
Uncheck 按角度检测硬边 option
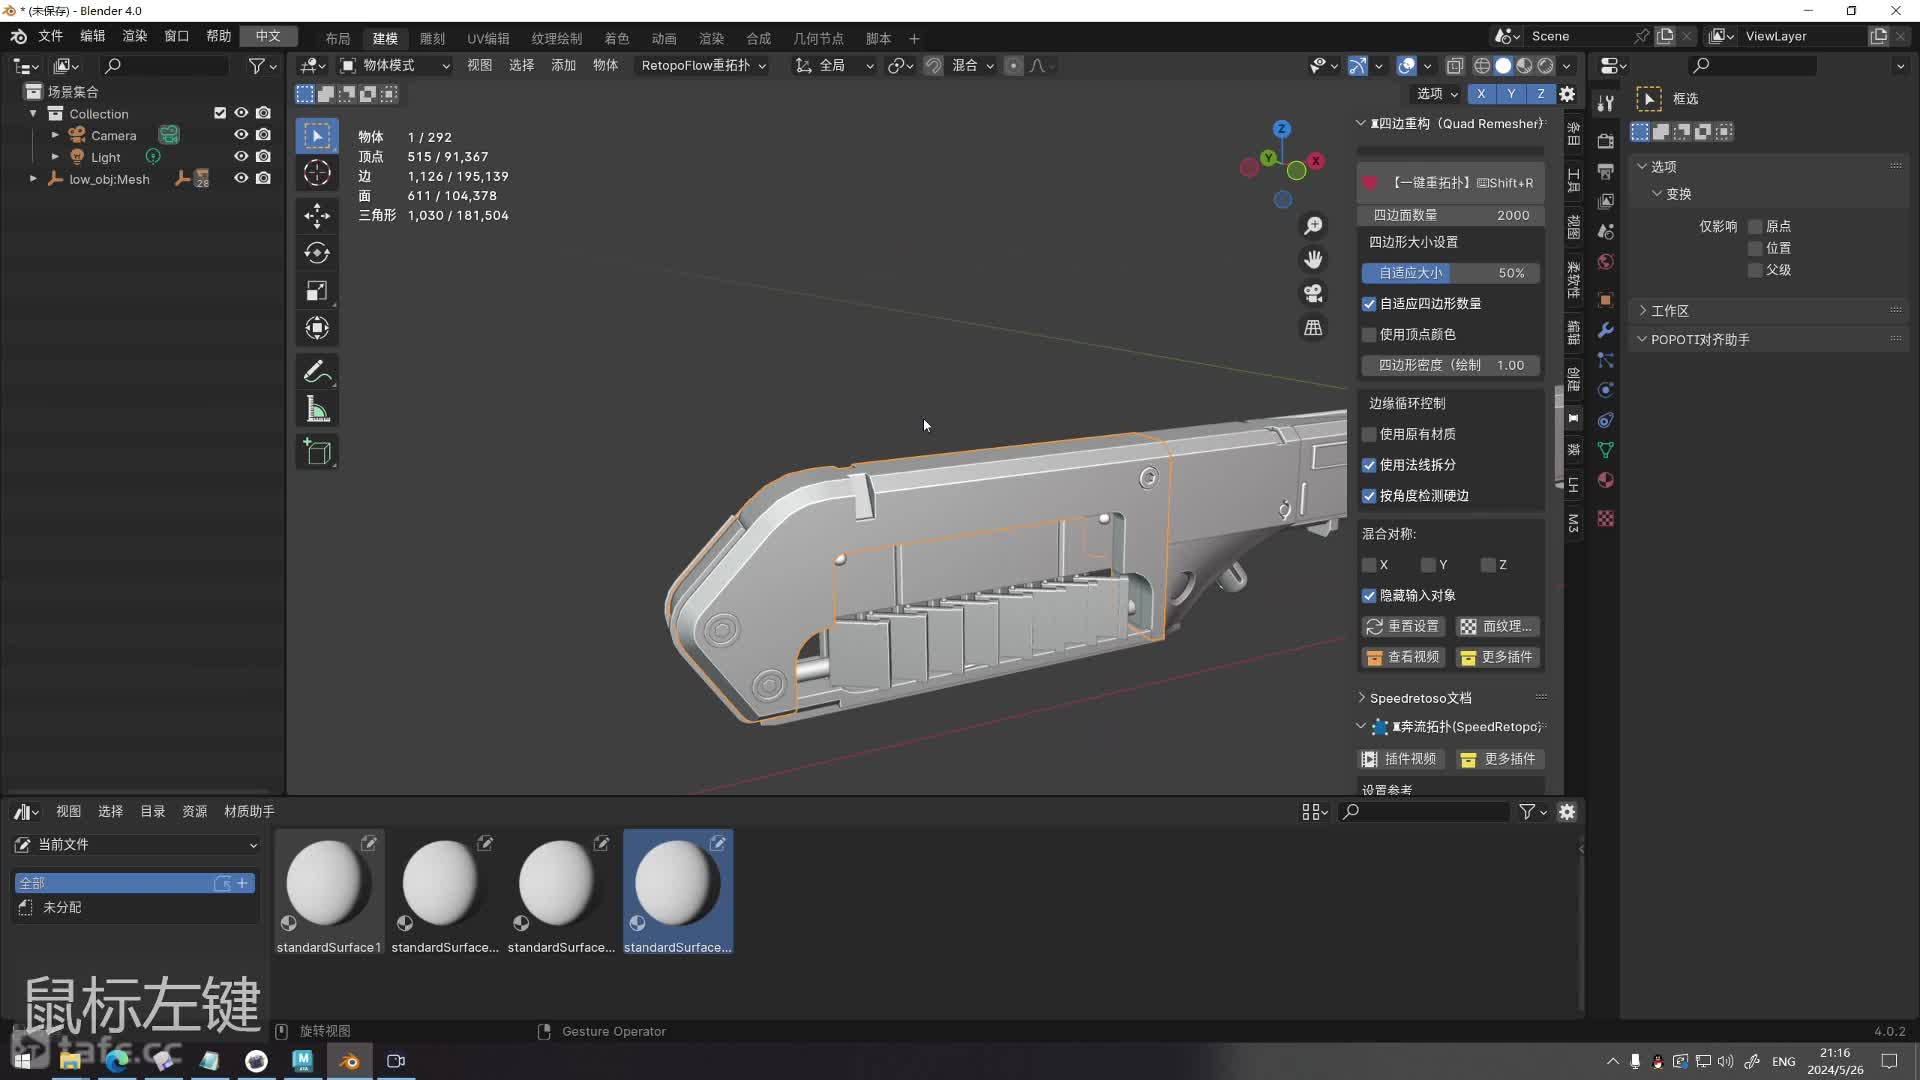[1369, 496]
